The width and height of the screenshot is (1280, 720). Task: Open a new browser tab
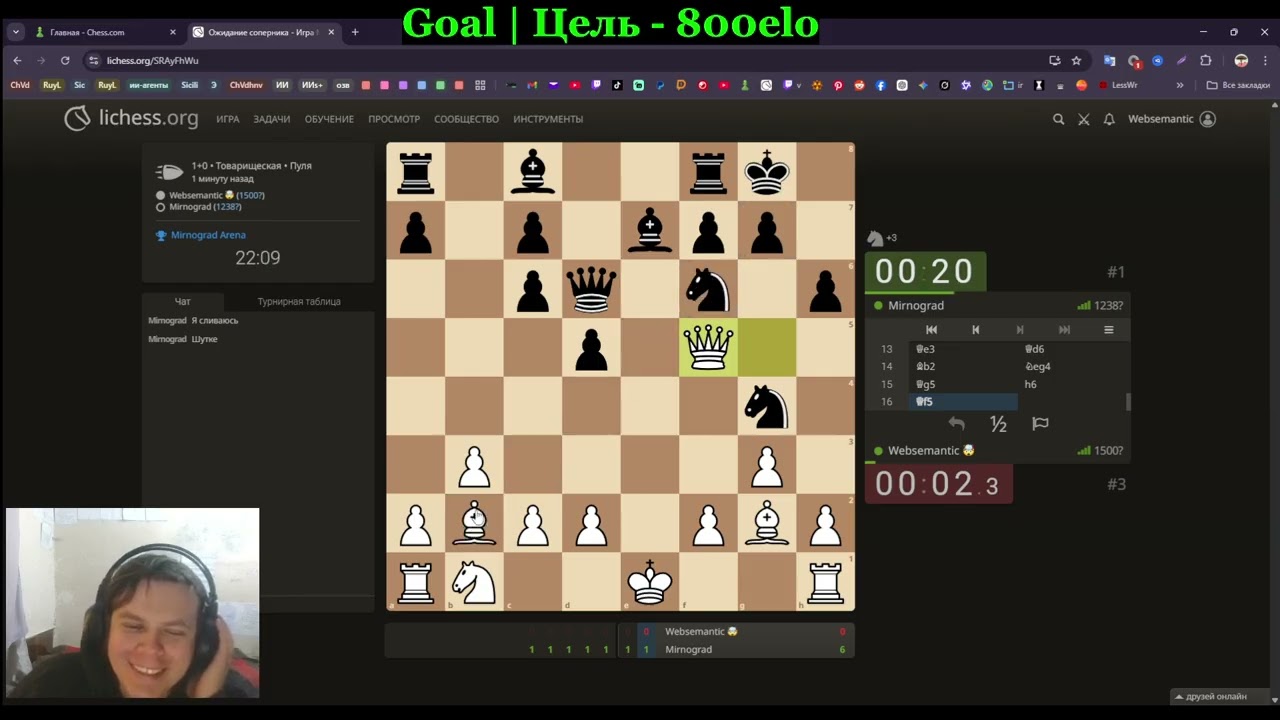coord(355,32)
